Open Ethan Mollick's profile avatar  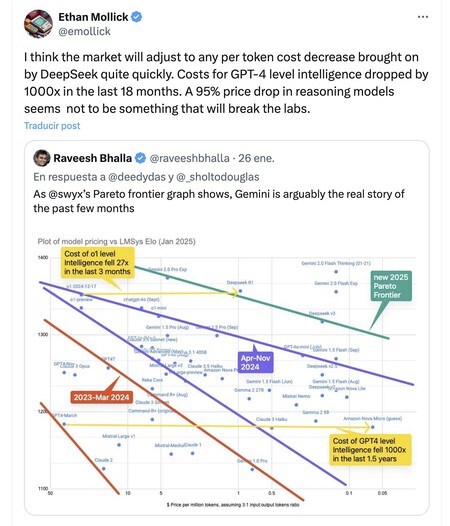coord(38,24)
